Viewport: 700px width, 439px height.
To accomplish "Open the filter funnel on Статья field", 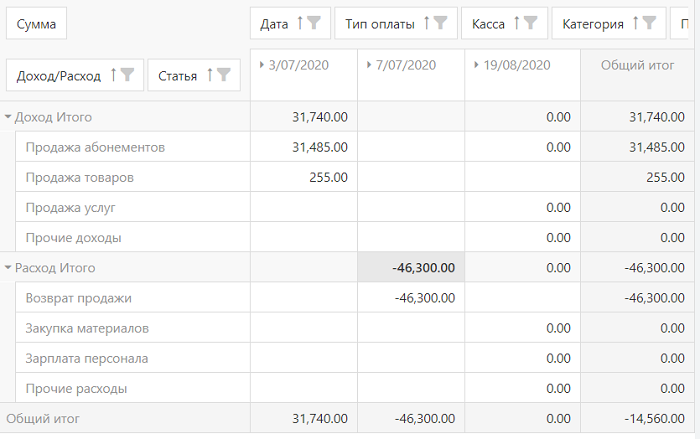I will (223, 75).
